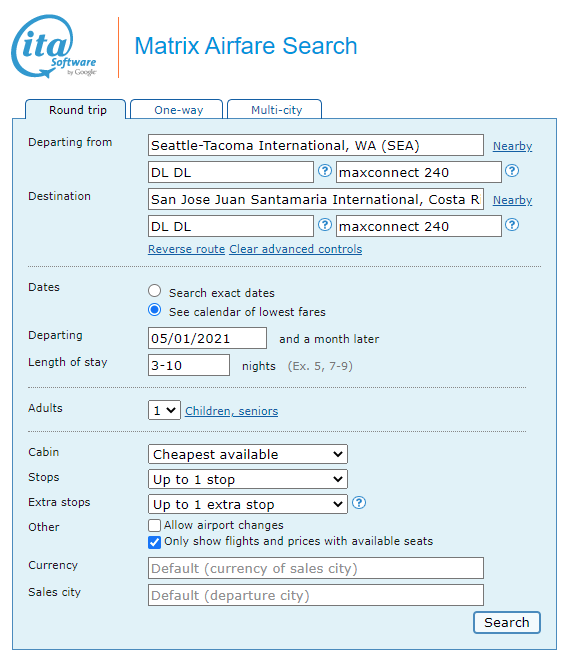Open the Stops dropdown
Viewport: 564px width, 659px height.
pyautogui.click(x=248, y=479)
